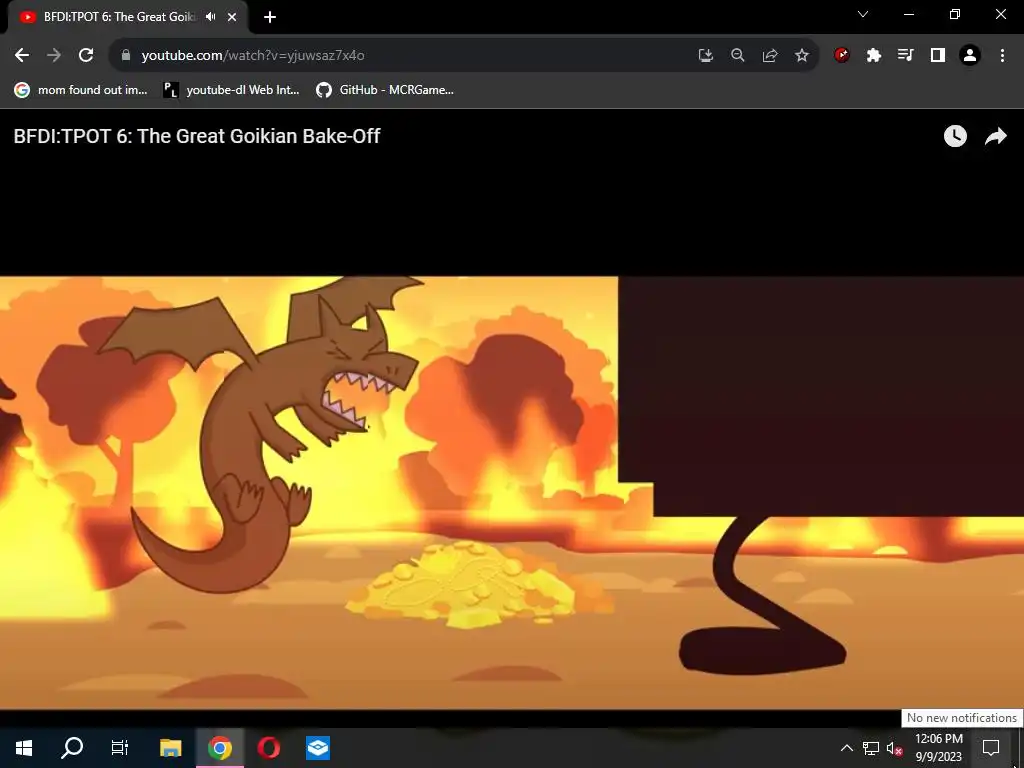This screenshot has height=768, width=1024.
Task: Go back to the previous page
Action: tap(22, 55)
